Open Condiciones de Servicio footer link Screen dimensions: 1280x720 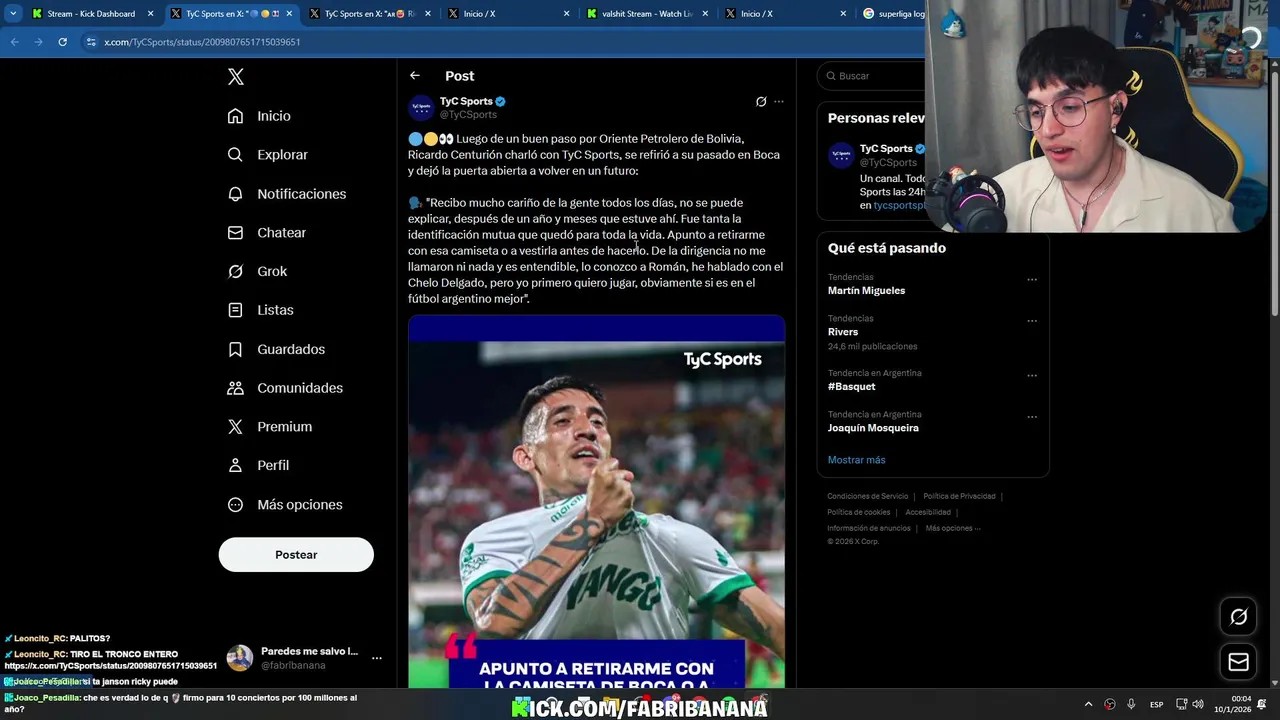pos(867,496)
